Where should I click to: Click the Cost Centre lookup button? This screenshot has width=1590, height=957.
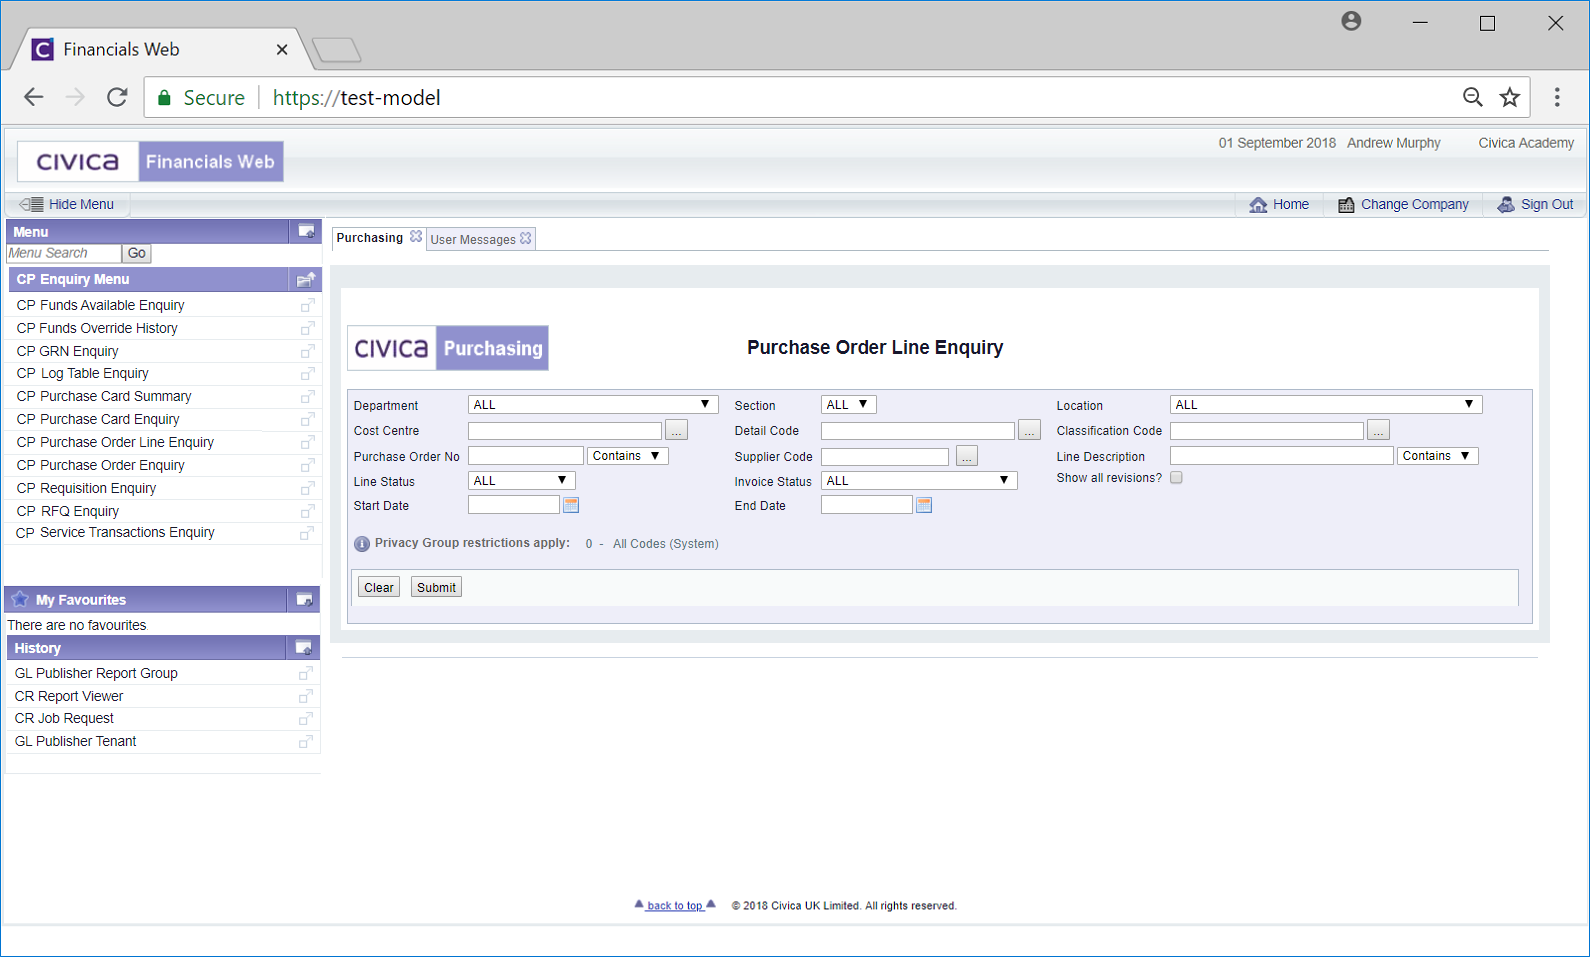point(677,430)
